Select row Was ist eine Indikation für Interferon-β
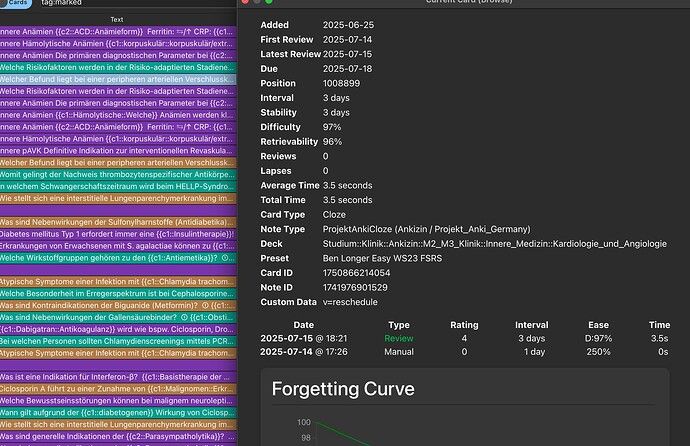 click(x=118, y=377)
